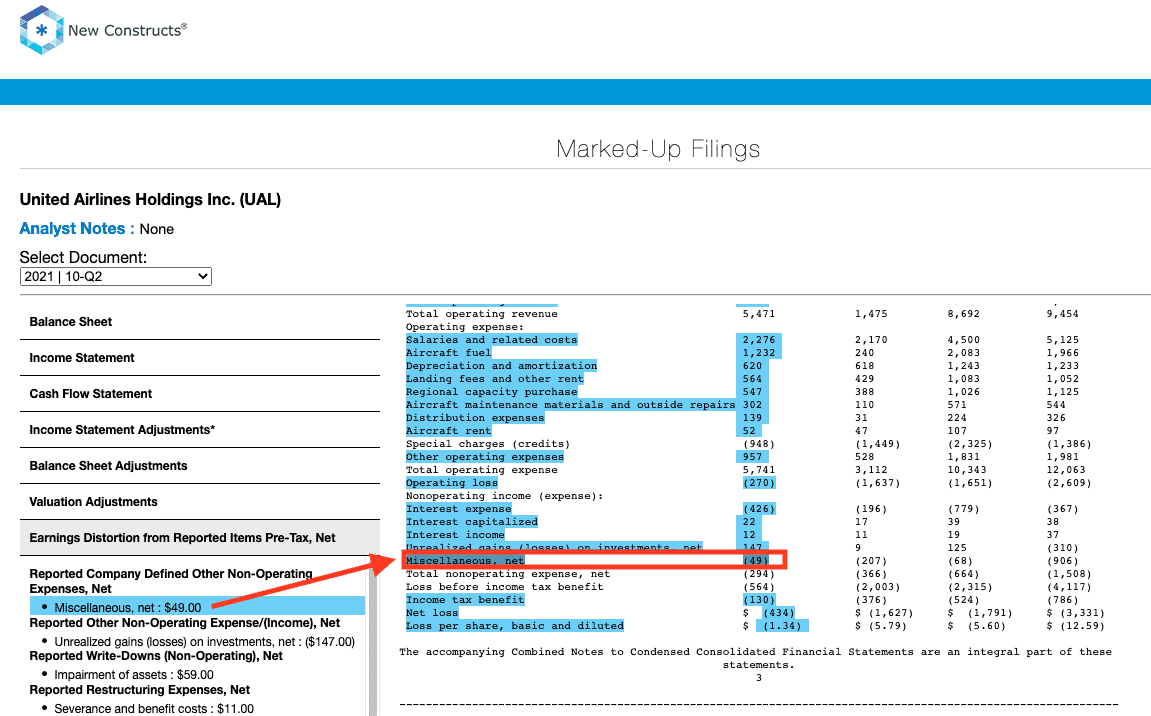This screenshot has width=1151, height=716.
Task: Click highlighted Interest income line
Action: click(x=455, y=535)
